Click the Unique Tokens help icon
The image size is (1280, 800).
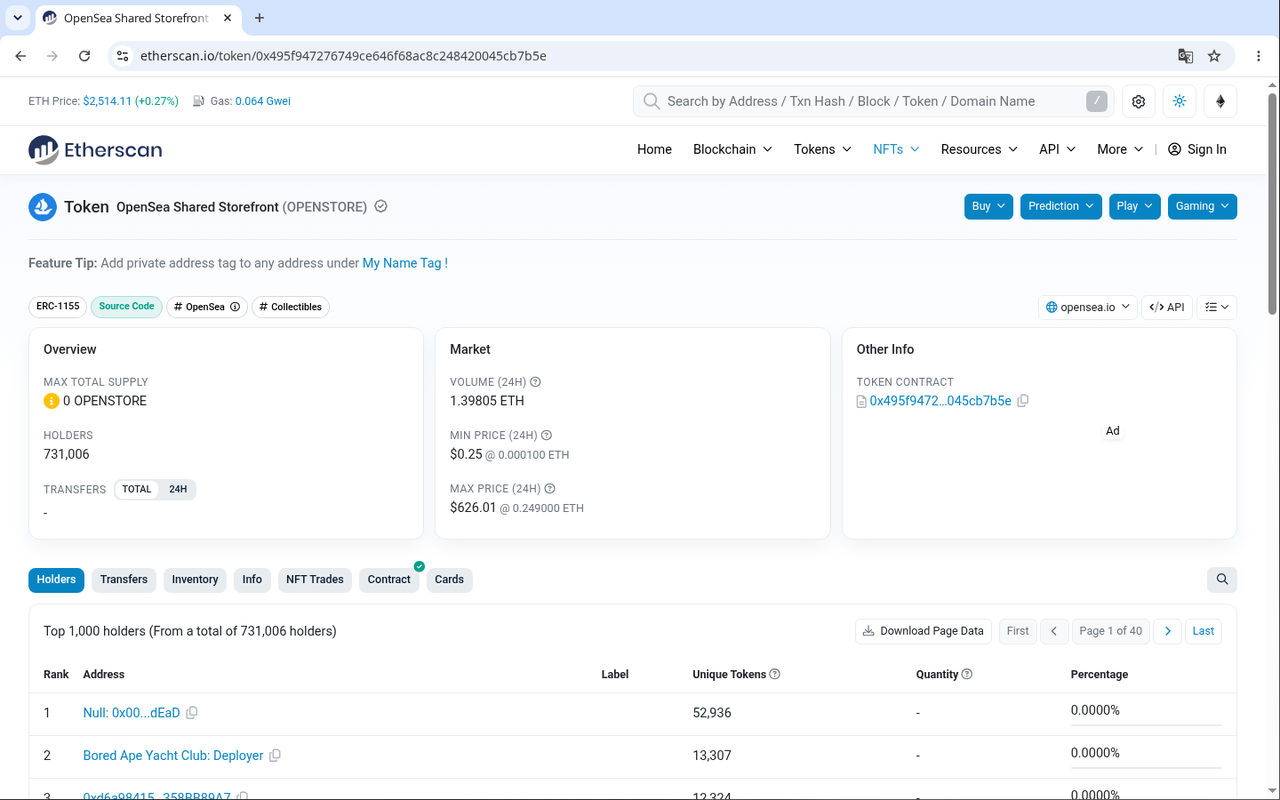pos(775,674)
